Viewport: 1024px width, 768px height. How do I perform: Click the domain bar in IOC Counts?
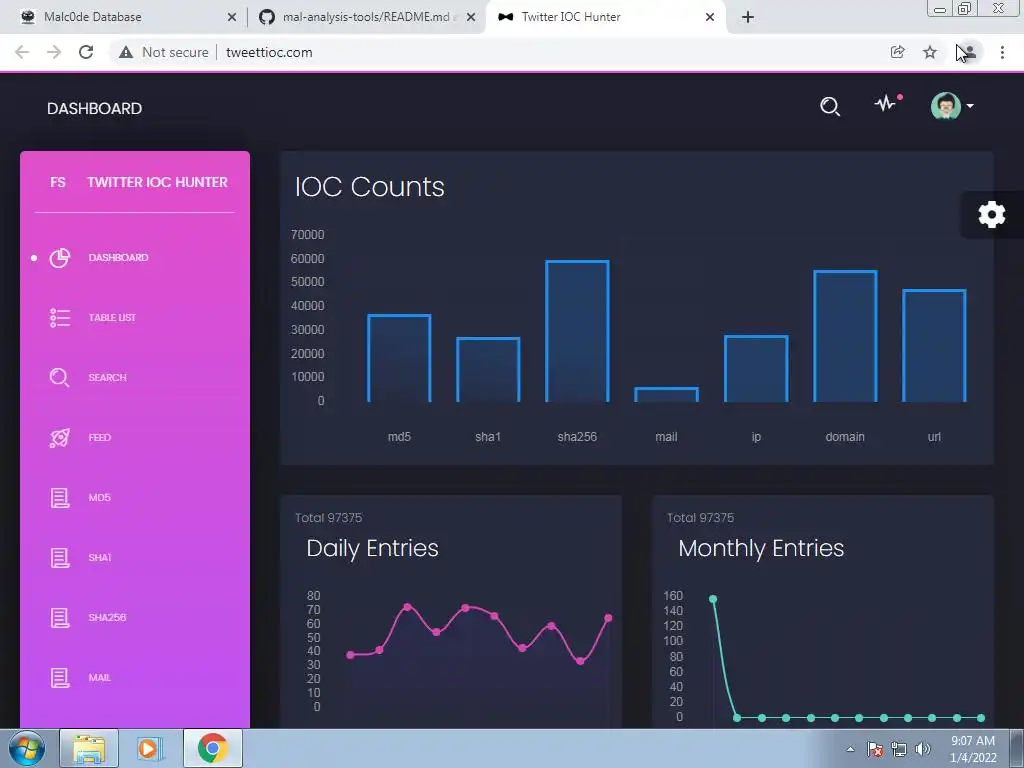[845, 336]
